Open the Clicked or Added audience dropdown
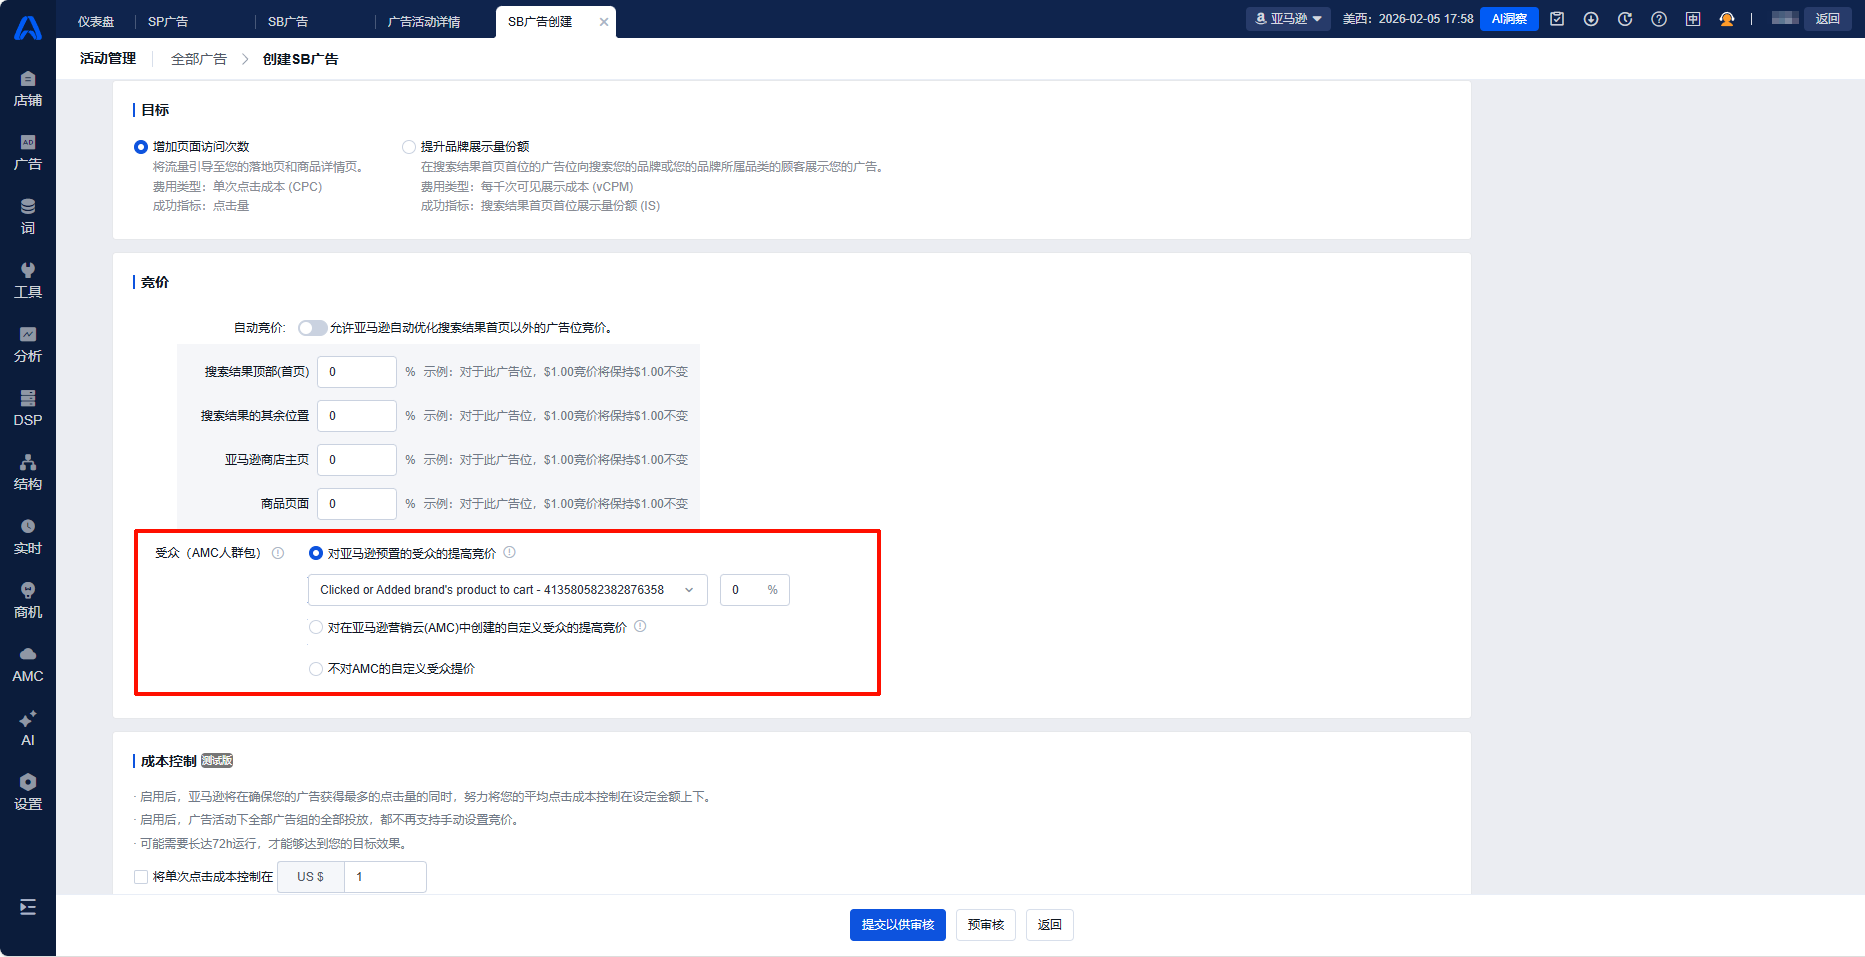This screenshot has width=1865, height=957. [x=507, y=590]
